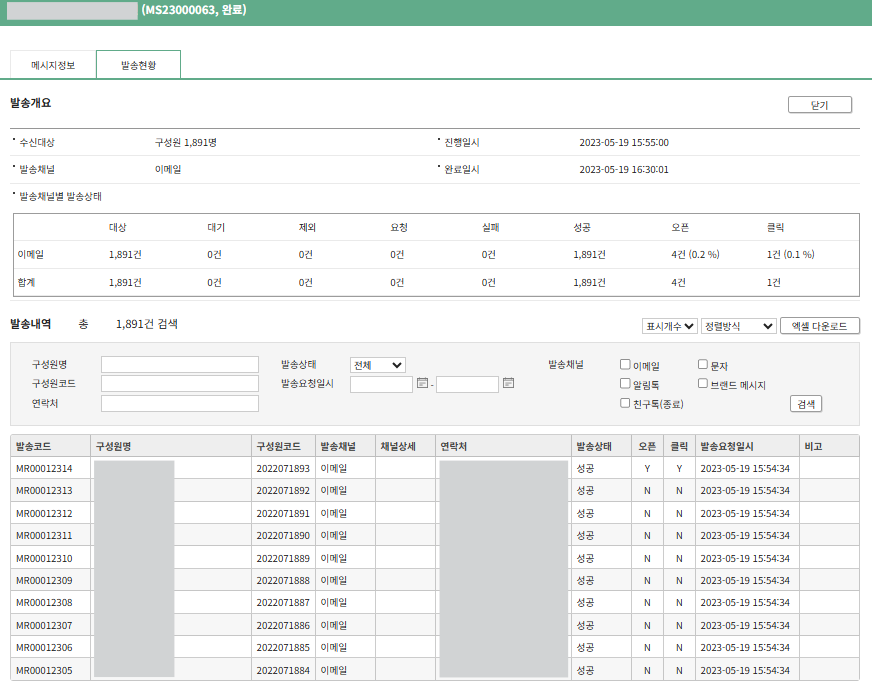The width and height of the screenshot is (877, 688).
Task: Click the 닫기 button
Action: [819, 105]
